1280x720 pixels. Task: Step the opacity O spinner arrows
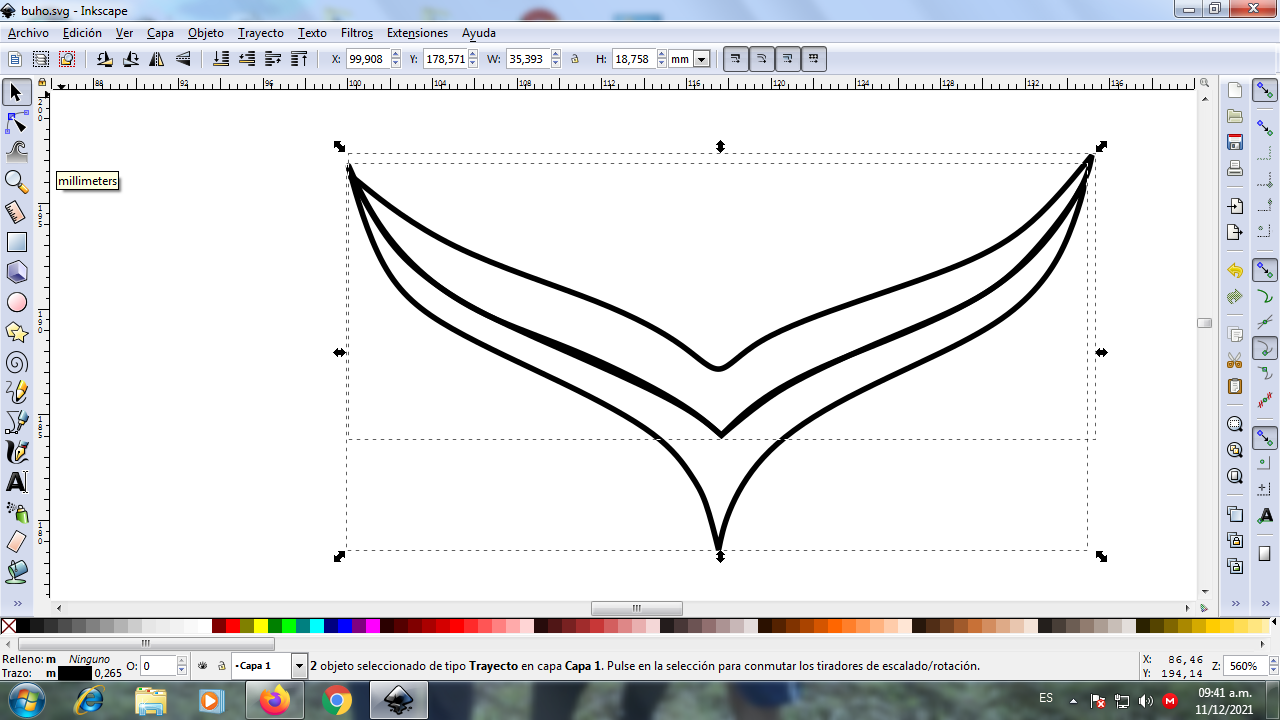[182, 665]
